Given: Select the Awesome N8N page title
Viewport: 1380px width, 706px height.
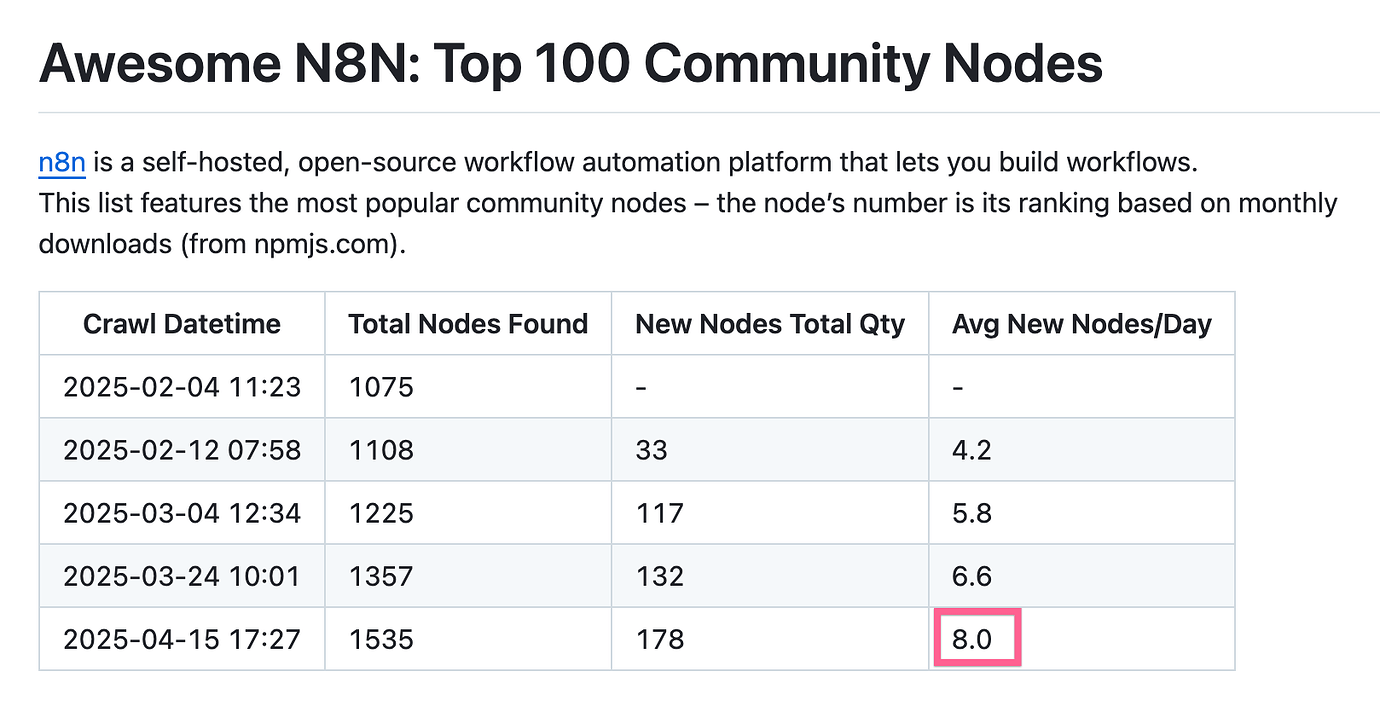Looking at the screenshot, I should (571, 63).
